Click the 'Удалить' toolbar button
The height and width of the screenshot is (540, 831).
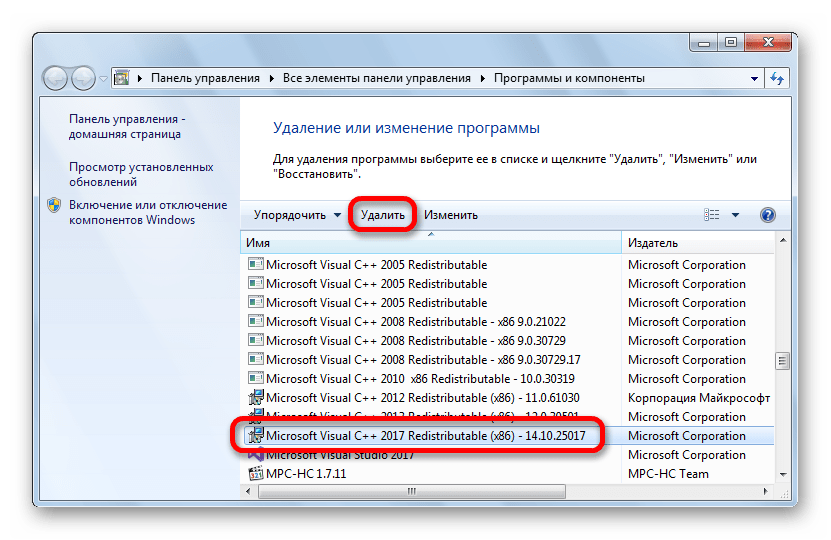coord(382,215)
